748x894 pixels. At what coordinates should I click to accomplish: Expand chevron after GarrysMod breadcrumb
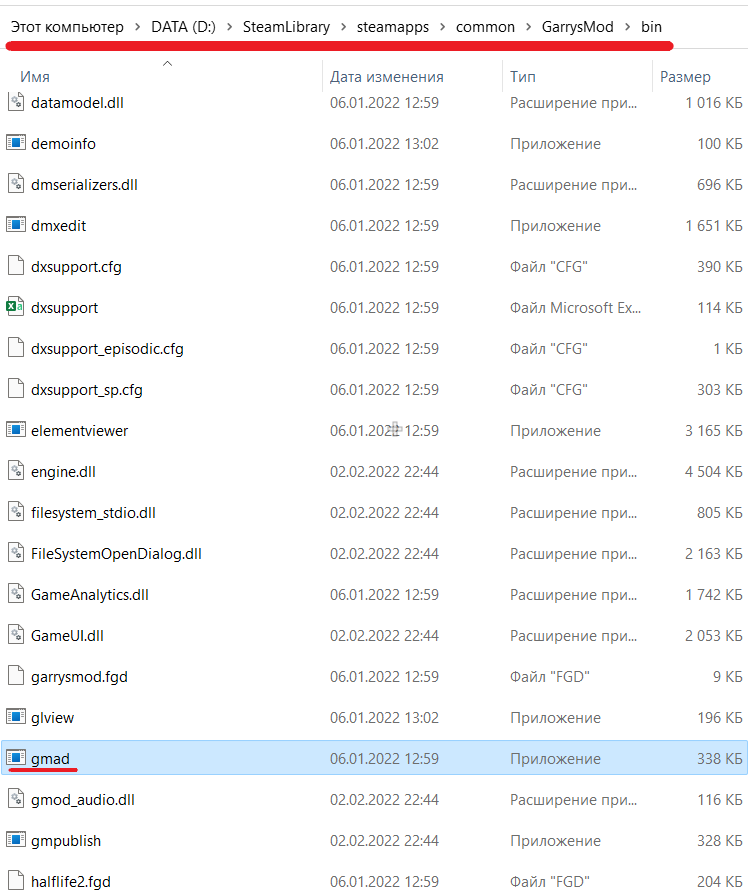627,27
